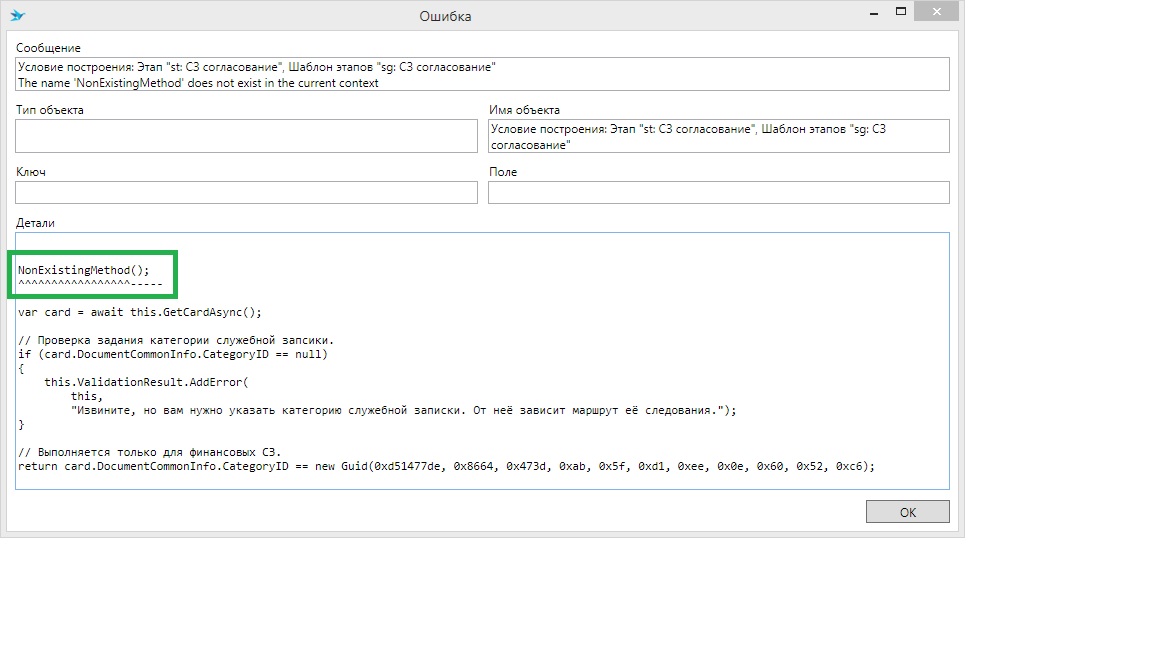Click the 'return card.DocumentCommonInfo' code line

(x=446, y=466)
